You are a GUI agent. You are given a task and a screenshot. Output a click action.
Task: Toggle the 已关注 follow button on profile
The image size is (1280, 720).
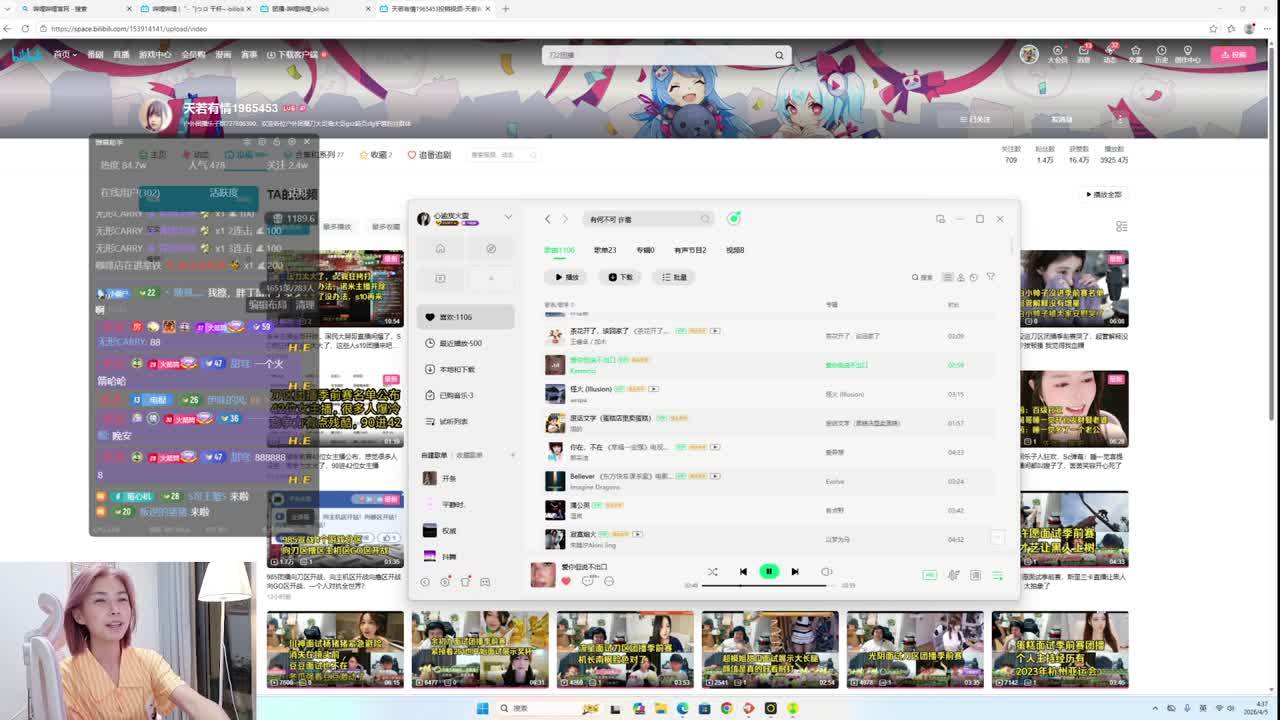coord(975,119)
